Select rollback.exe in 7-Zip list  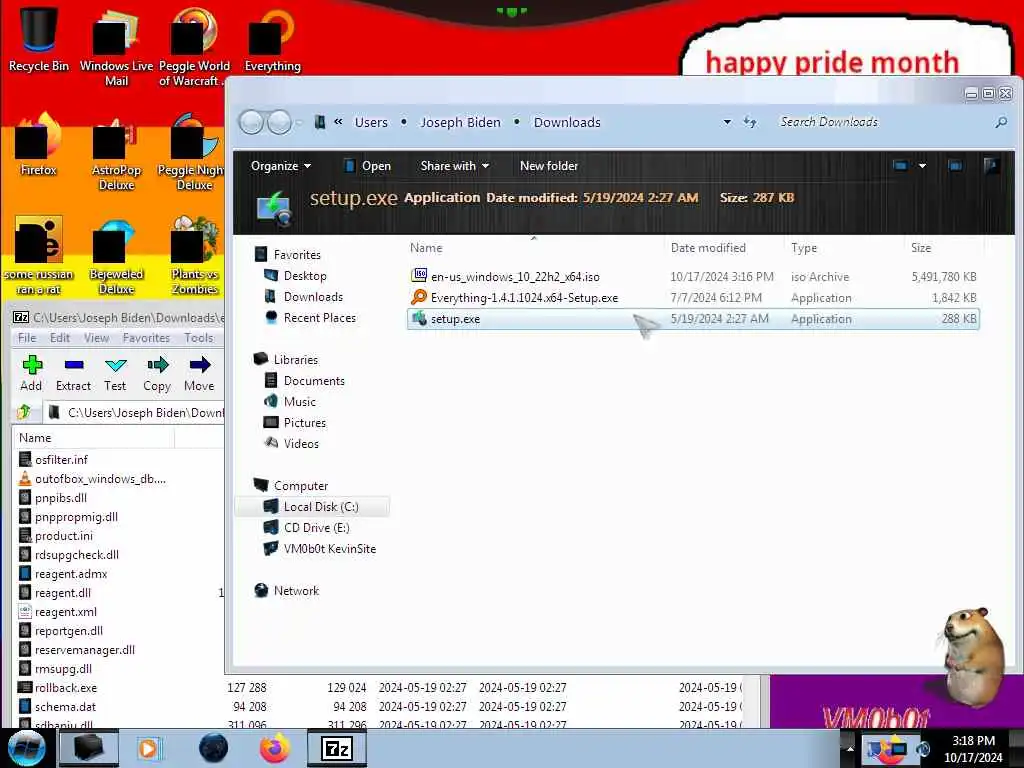click(x=65, y=688)
